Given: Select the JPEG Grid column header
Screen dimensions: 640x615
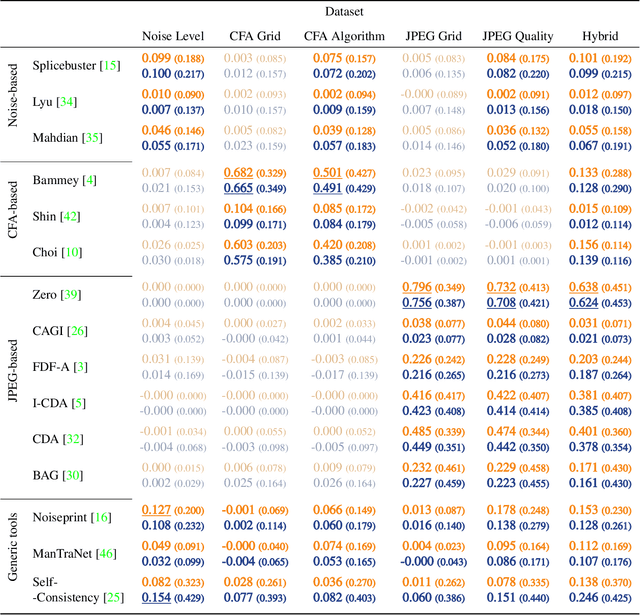Looking at the screenshot, I should point(433,36).
